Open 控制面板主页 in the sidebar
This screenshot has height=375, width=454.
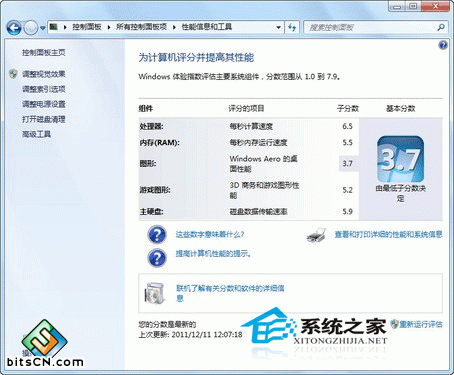tap(44, 53)
